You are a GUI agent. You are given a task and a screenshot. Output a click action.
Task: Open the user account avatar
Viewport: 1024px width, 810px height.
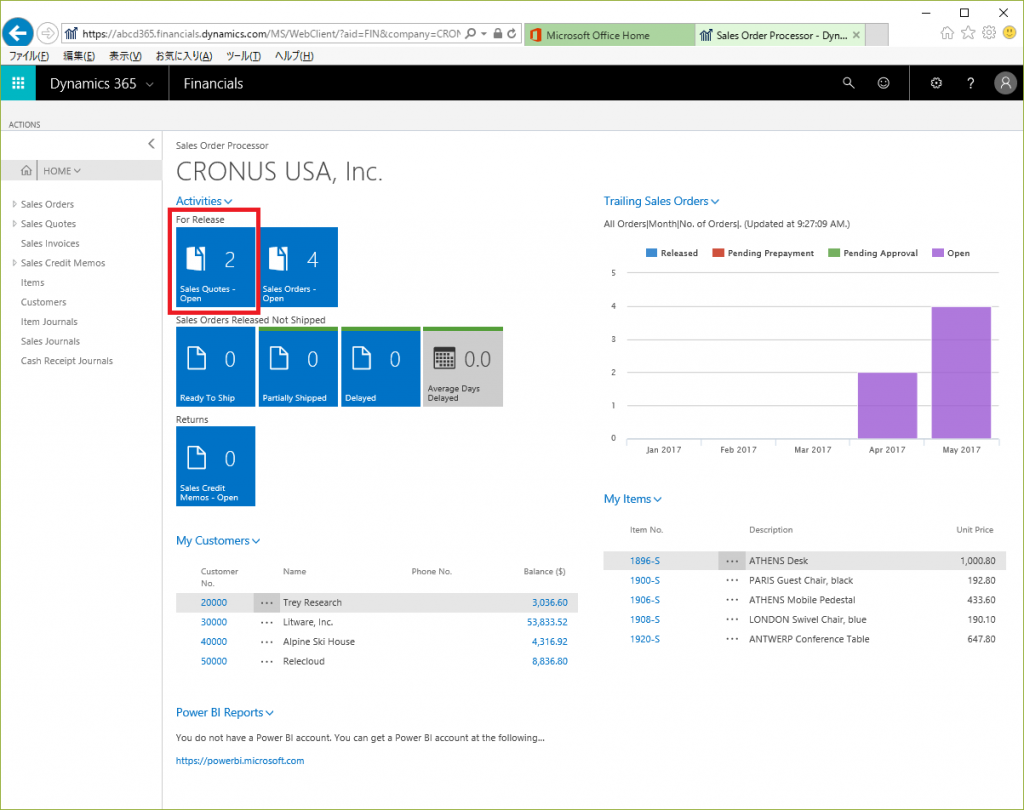[x=1005, y=83]
